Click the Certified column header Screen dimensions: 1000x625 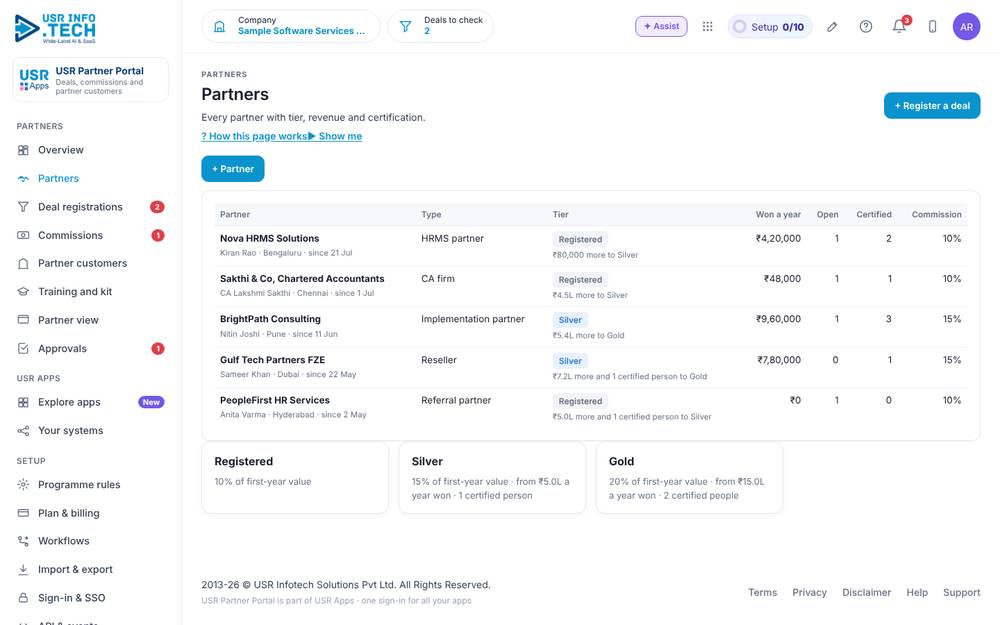point(874,214)
